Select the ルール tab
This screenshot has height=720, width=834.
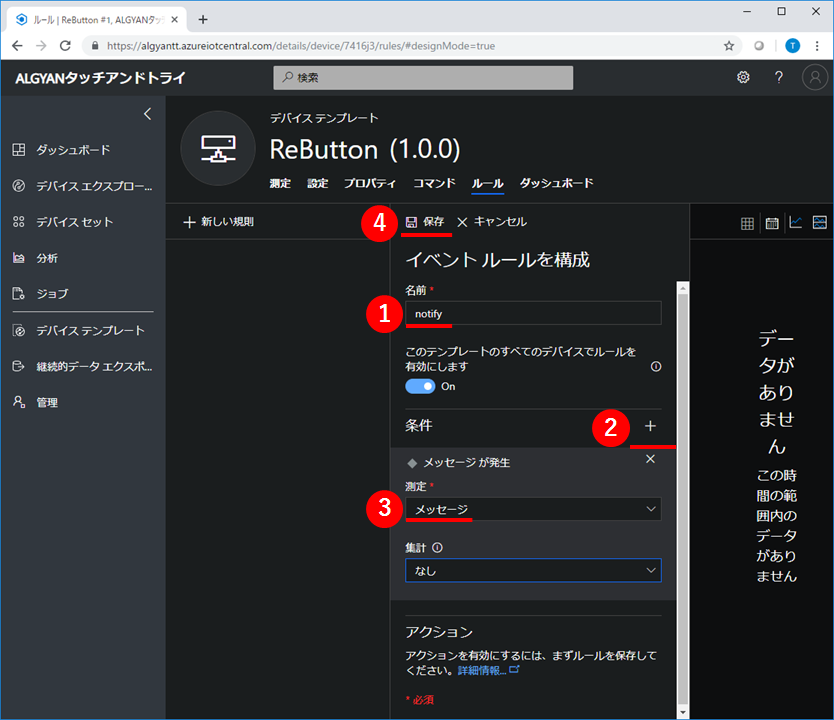(x=488, y=184)
